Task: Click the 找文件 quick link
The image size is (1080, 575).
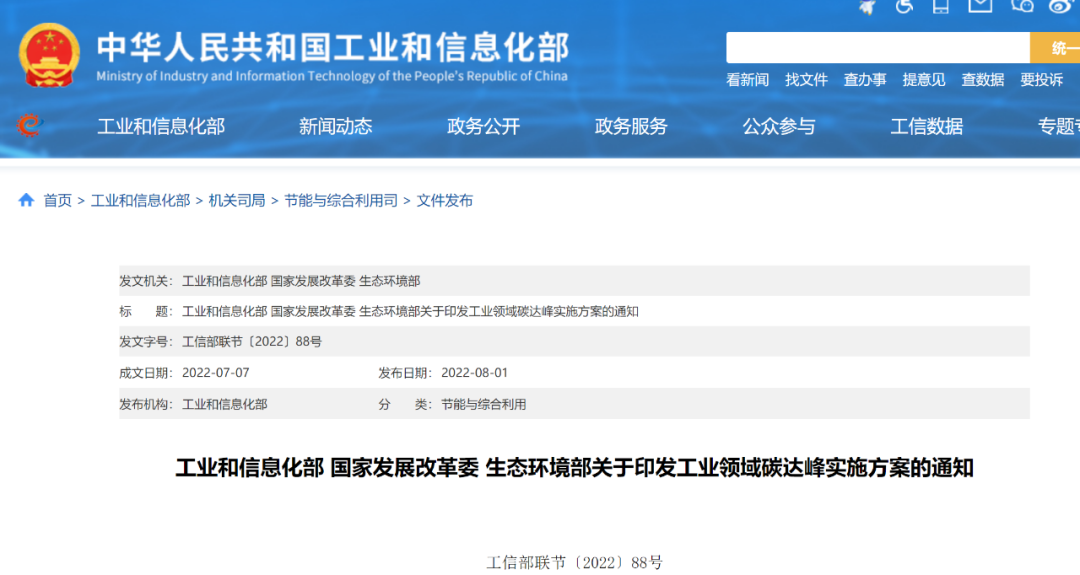Action: 806,80
